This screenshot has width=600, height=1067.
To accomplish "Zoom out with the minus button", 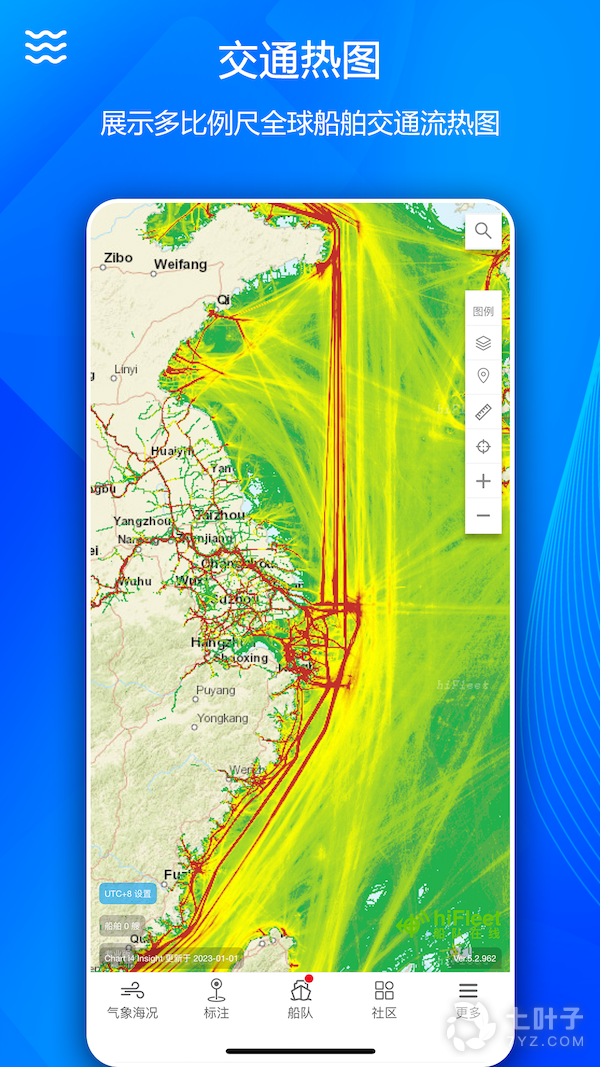I will (483, 516).
